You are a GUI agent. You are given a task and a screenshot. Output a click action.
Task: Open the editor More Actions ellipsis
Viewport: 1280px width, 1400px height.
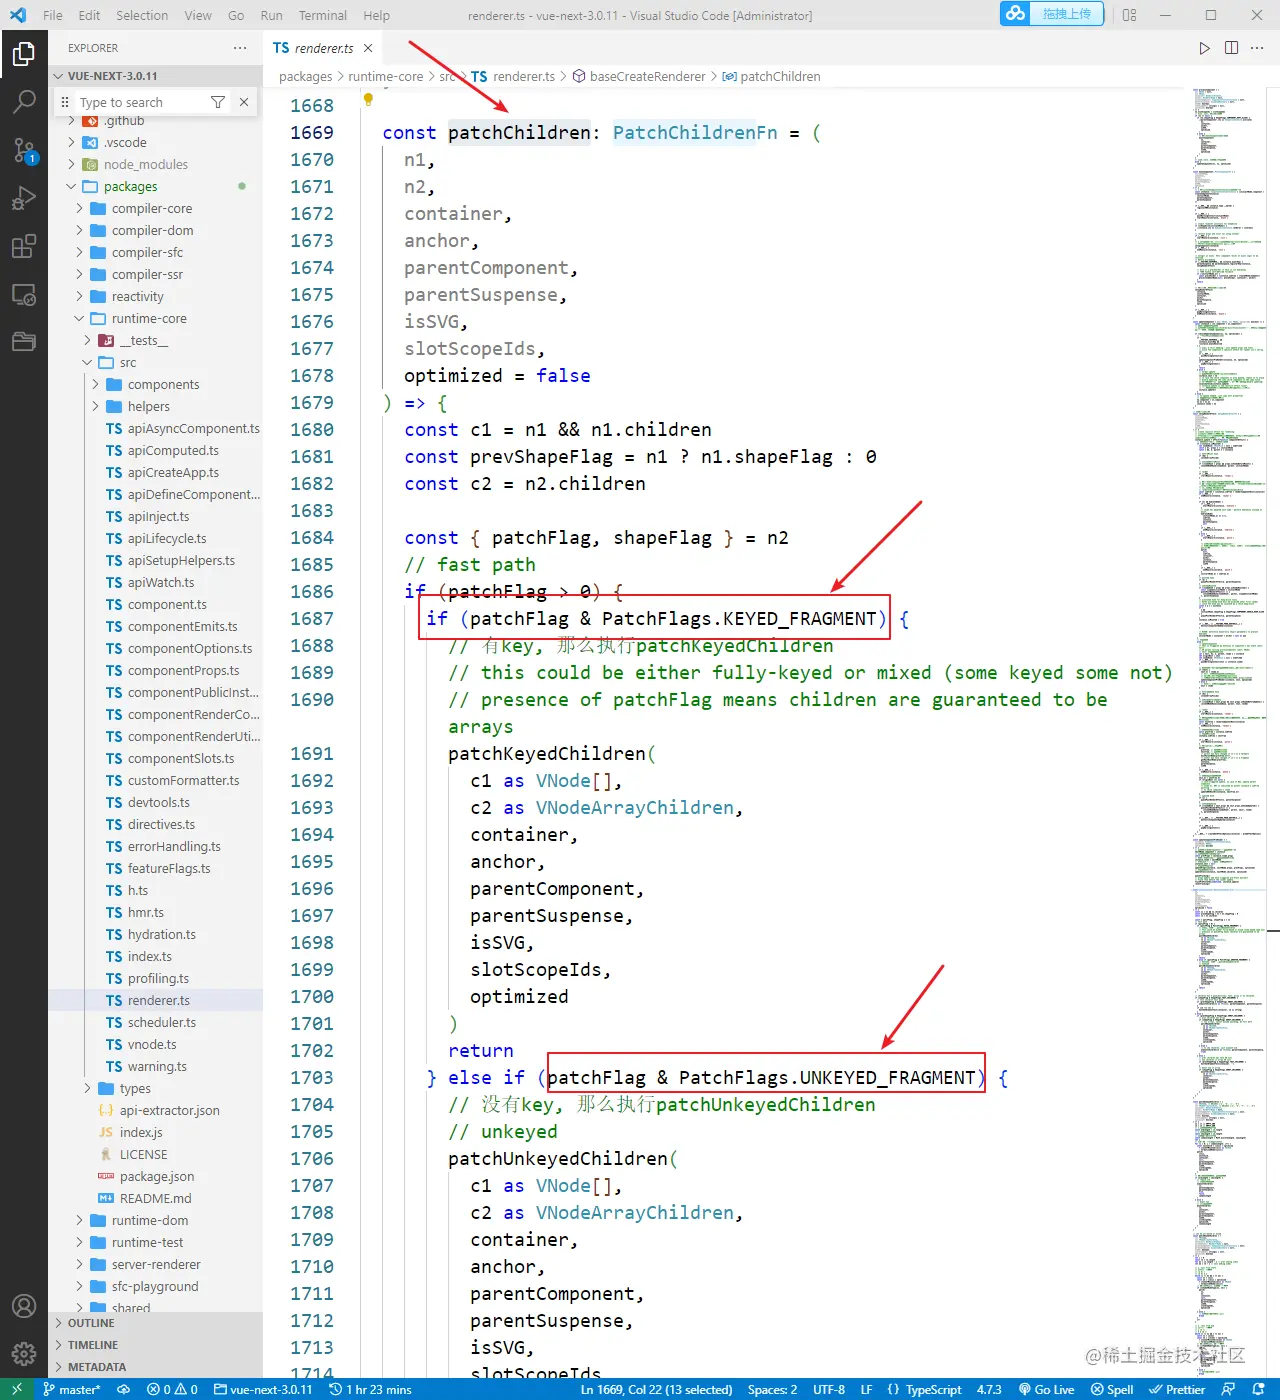(1258, 48)
